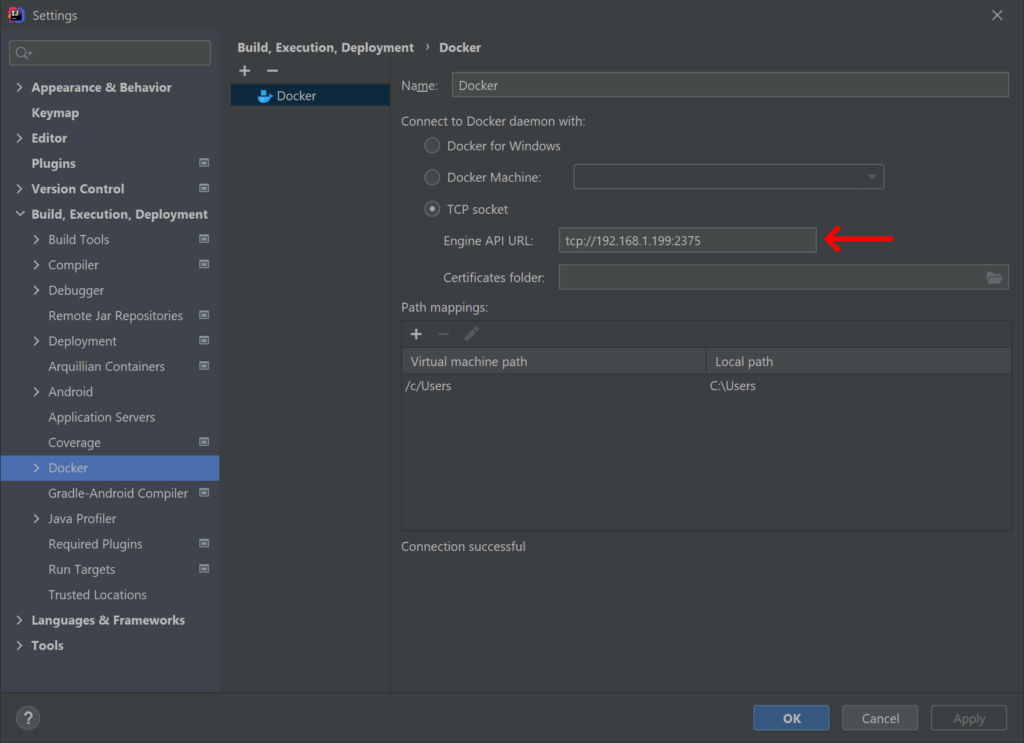
Task: Click the Cancel button
Action: click(x=880, y=718)
